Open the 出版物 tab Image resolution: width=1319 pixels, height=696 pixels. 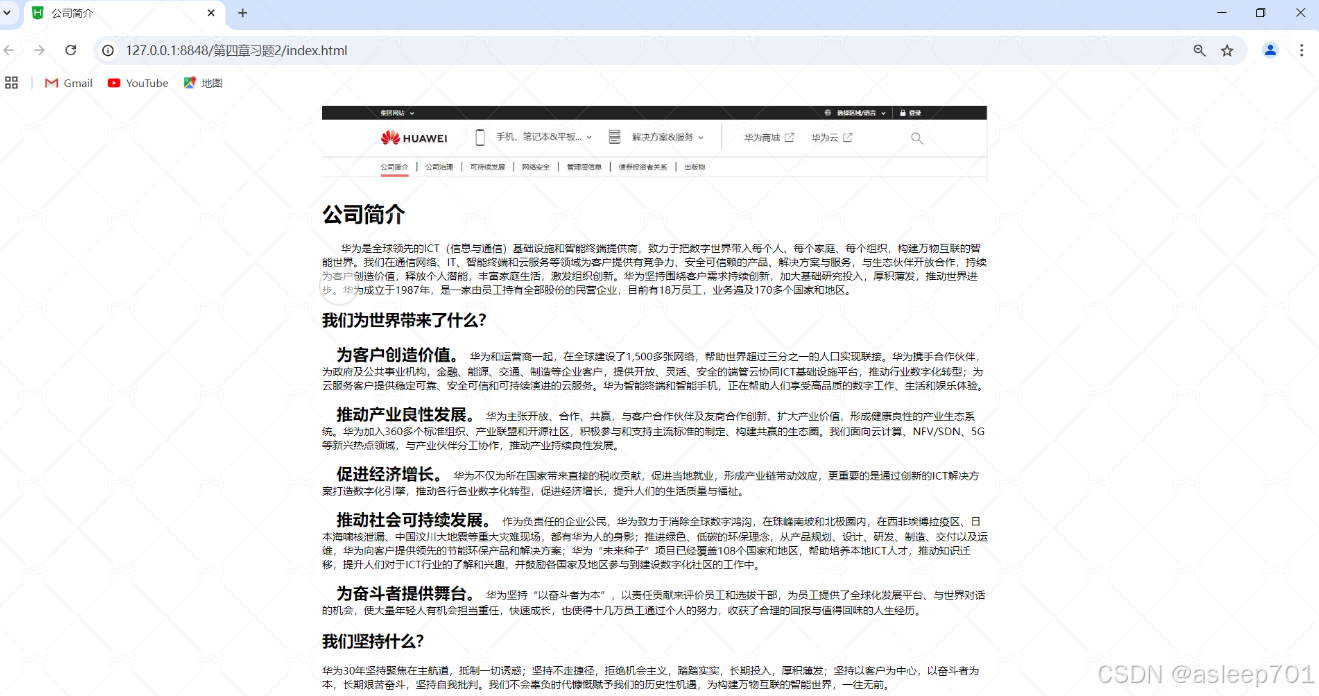point(695,167)
